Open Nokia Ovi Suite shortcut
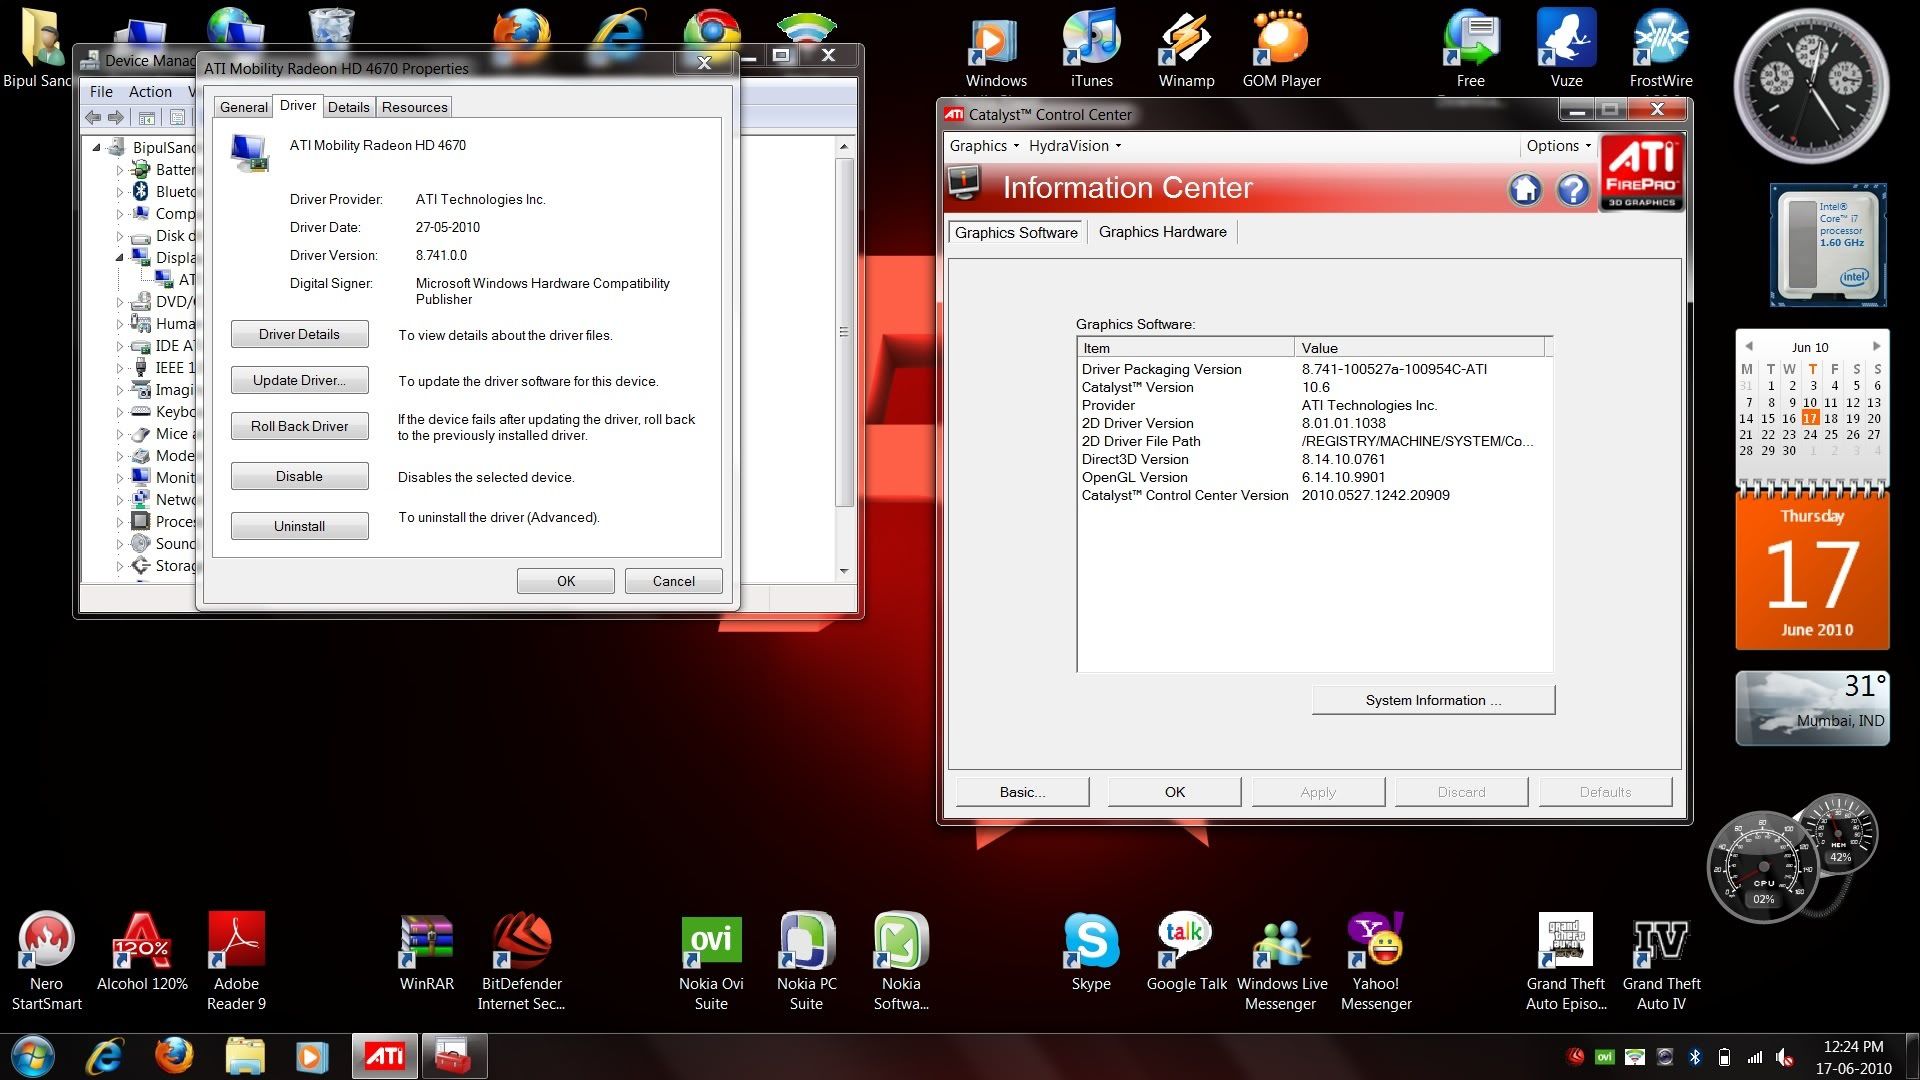Screen dimensions: 1920x1080 click(x=711, y=960)
